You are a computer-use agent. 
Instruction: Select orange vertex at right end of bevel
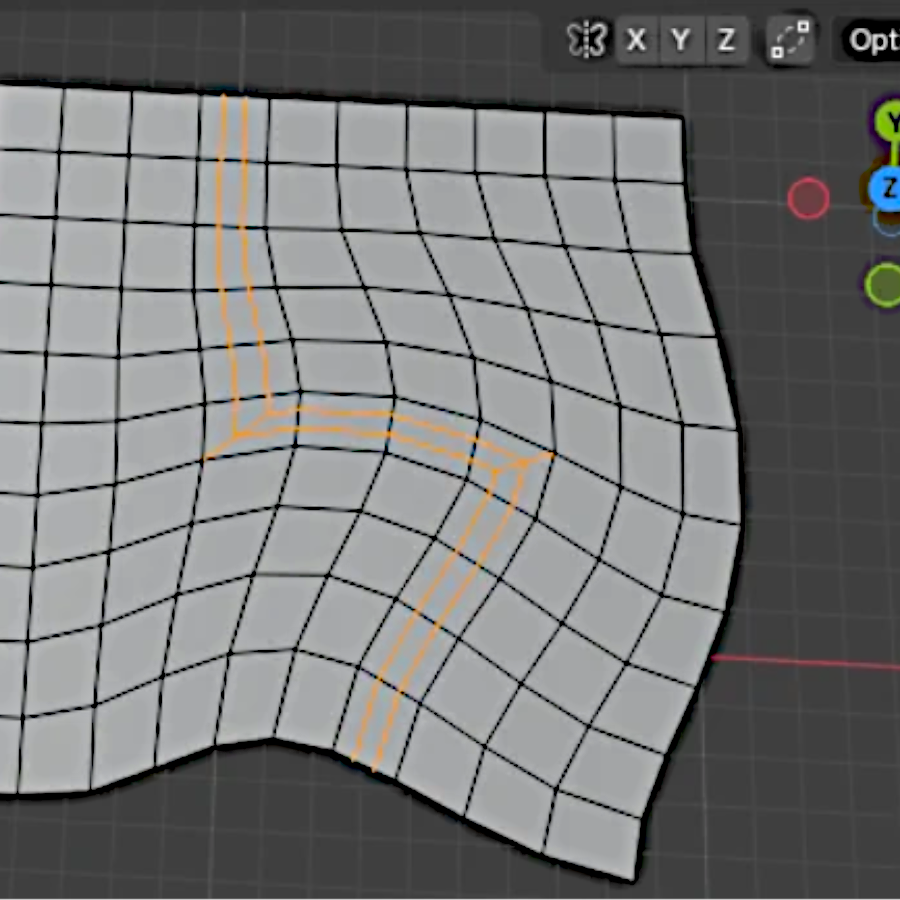(551, 455)
